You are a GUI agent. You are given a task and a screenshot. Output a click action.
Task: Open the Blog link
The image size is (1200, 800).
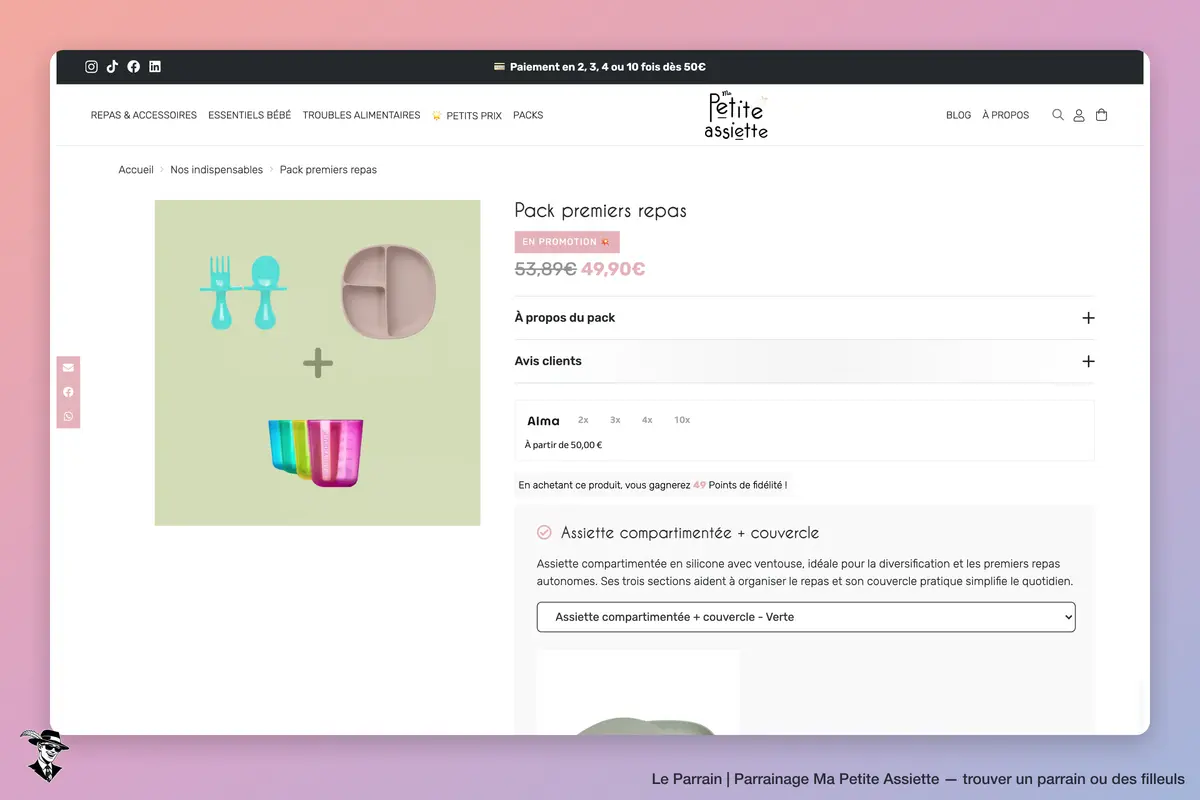(x=958, y=115)
